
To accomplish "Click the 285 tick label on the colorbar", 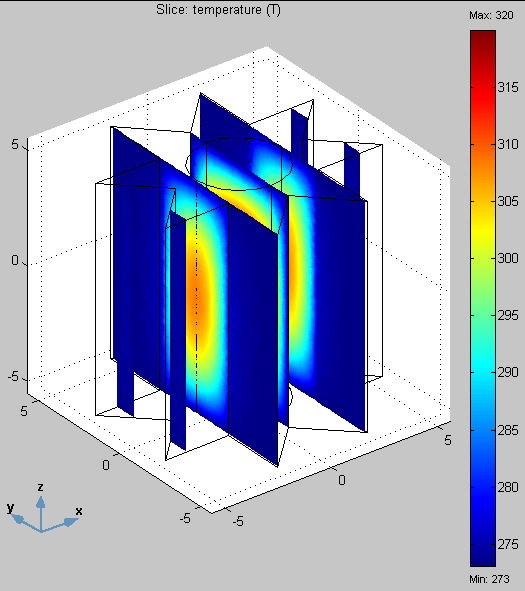I will pos(508,430).
